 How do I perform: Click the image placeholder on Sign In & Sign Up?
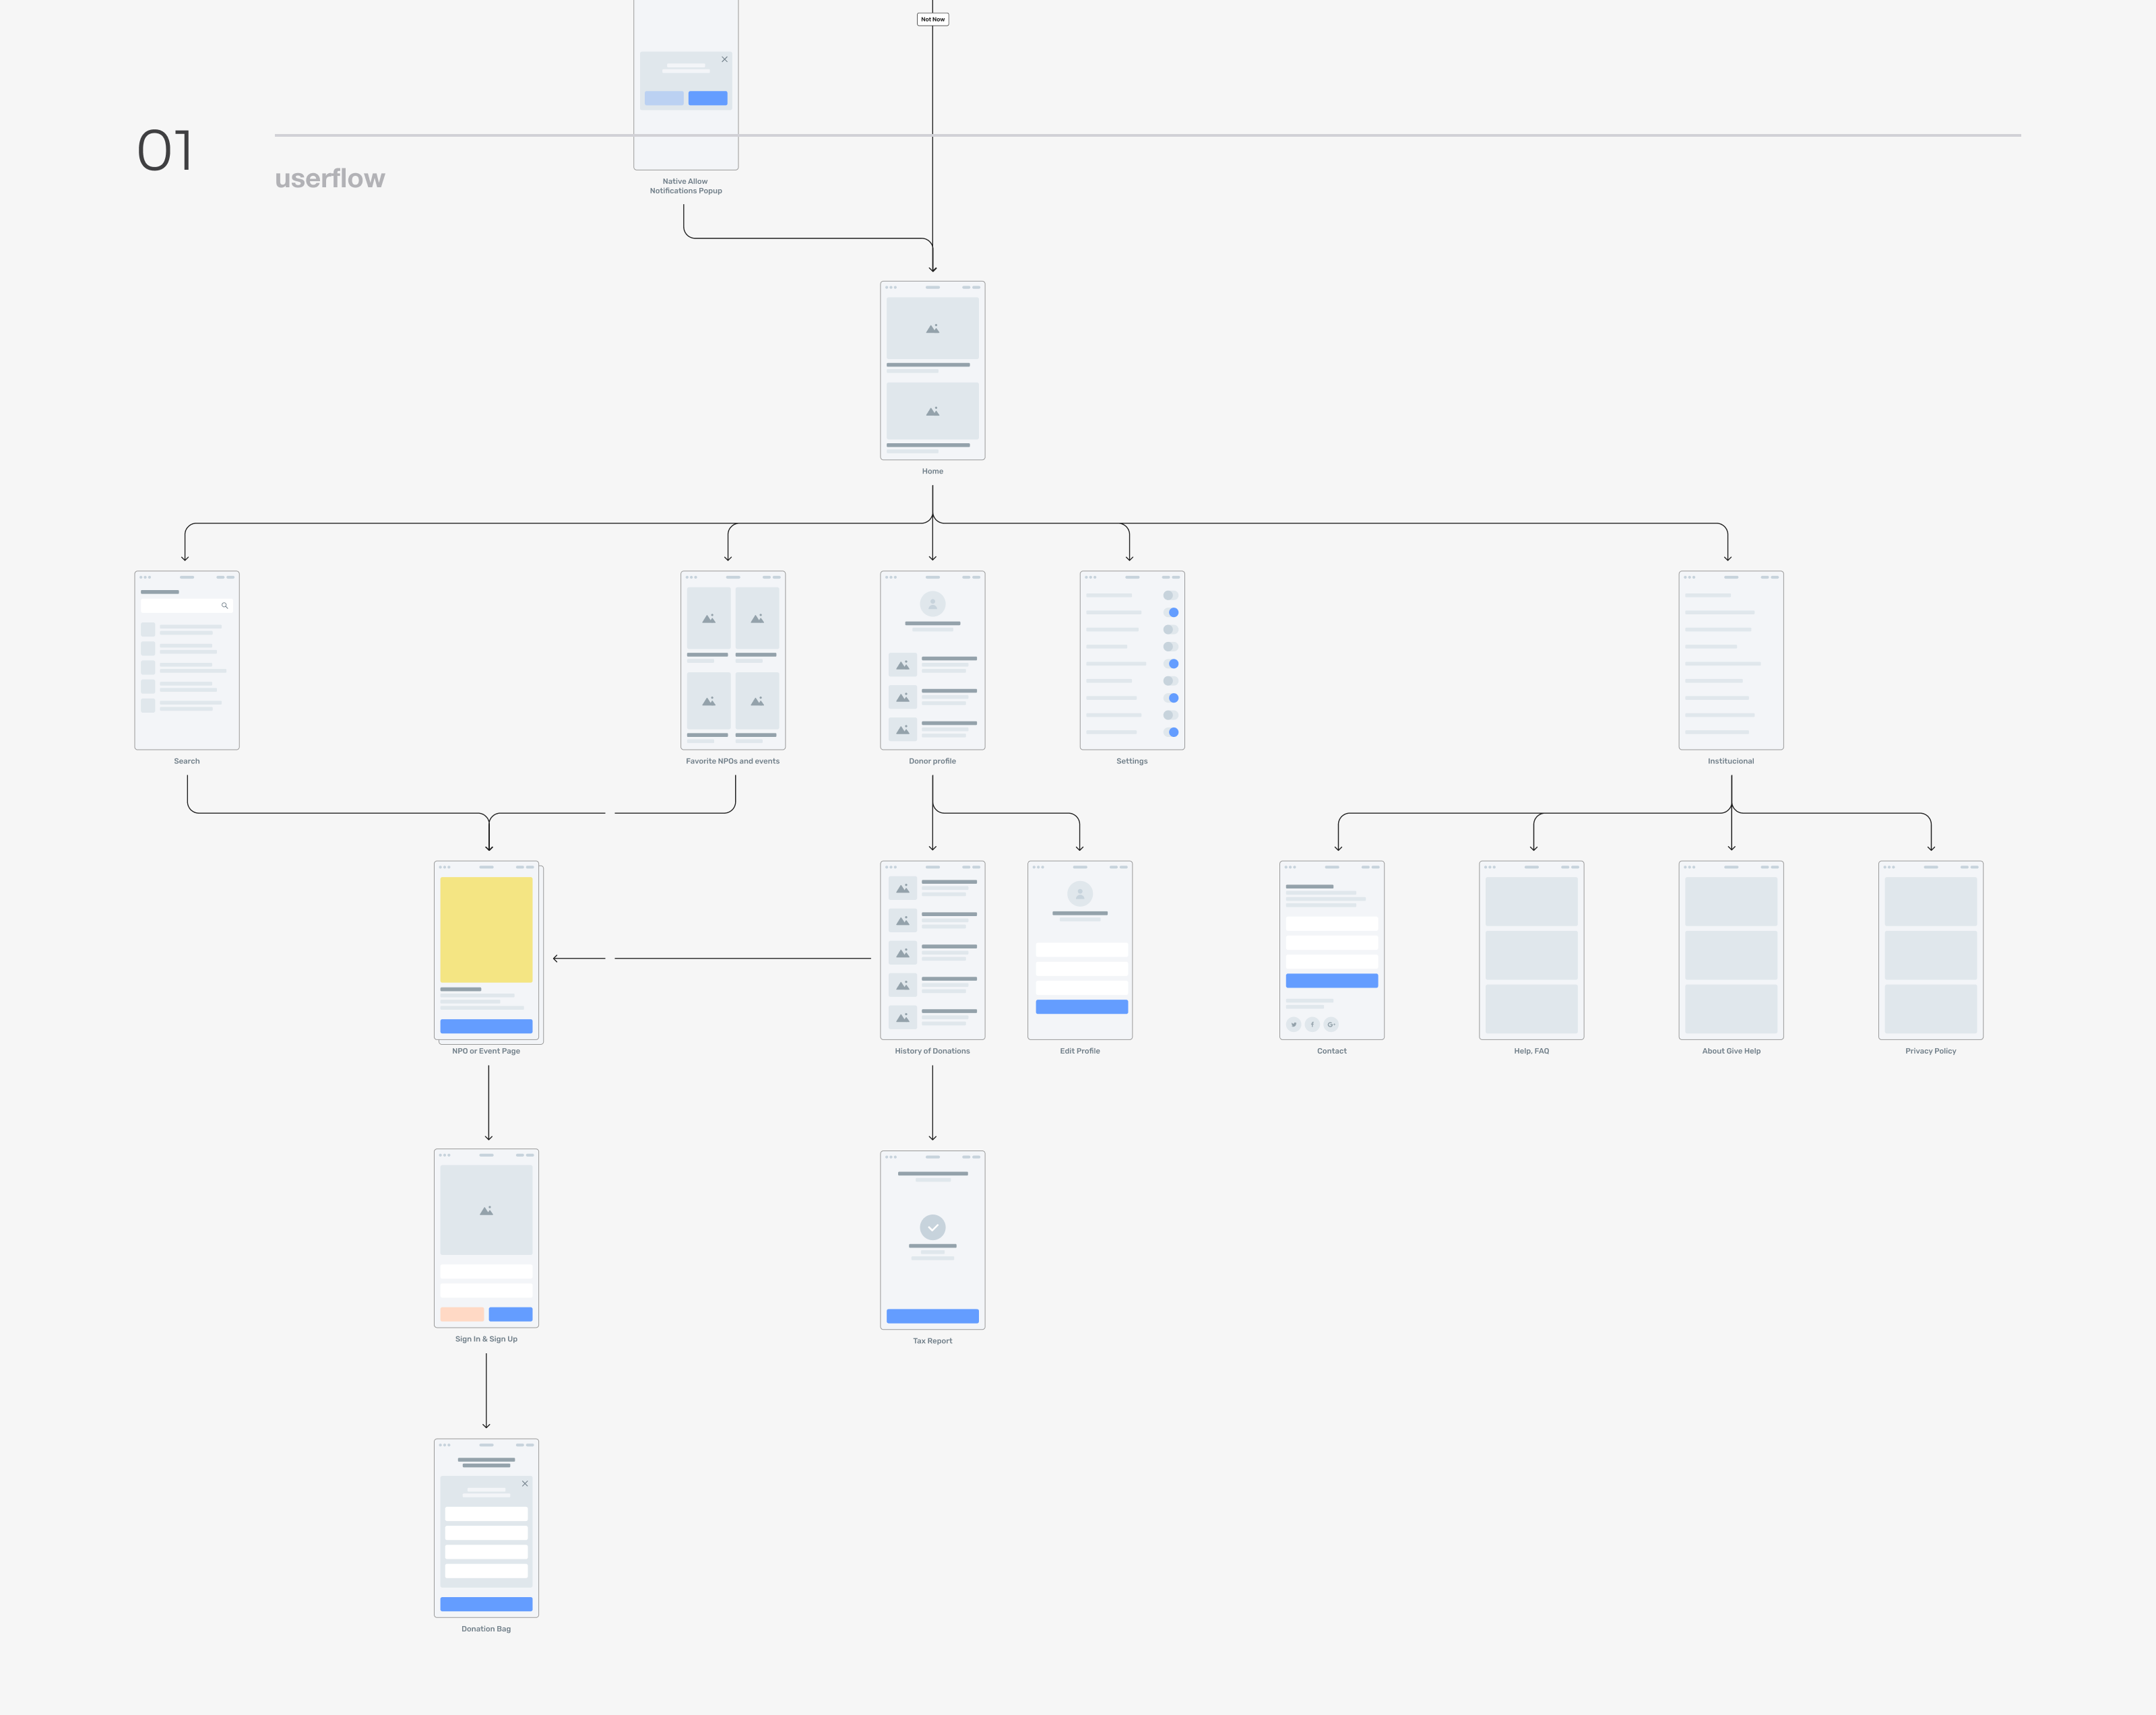(486, 1210)
